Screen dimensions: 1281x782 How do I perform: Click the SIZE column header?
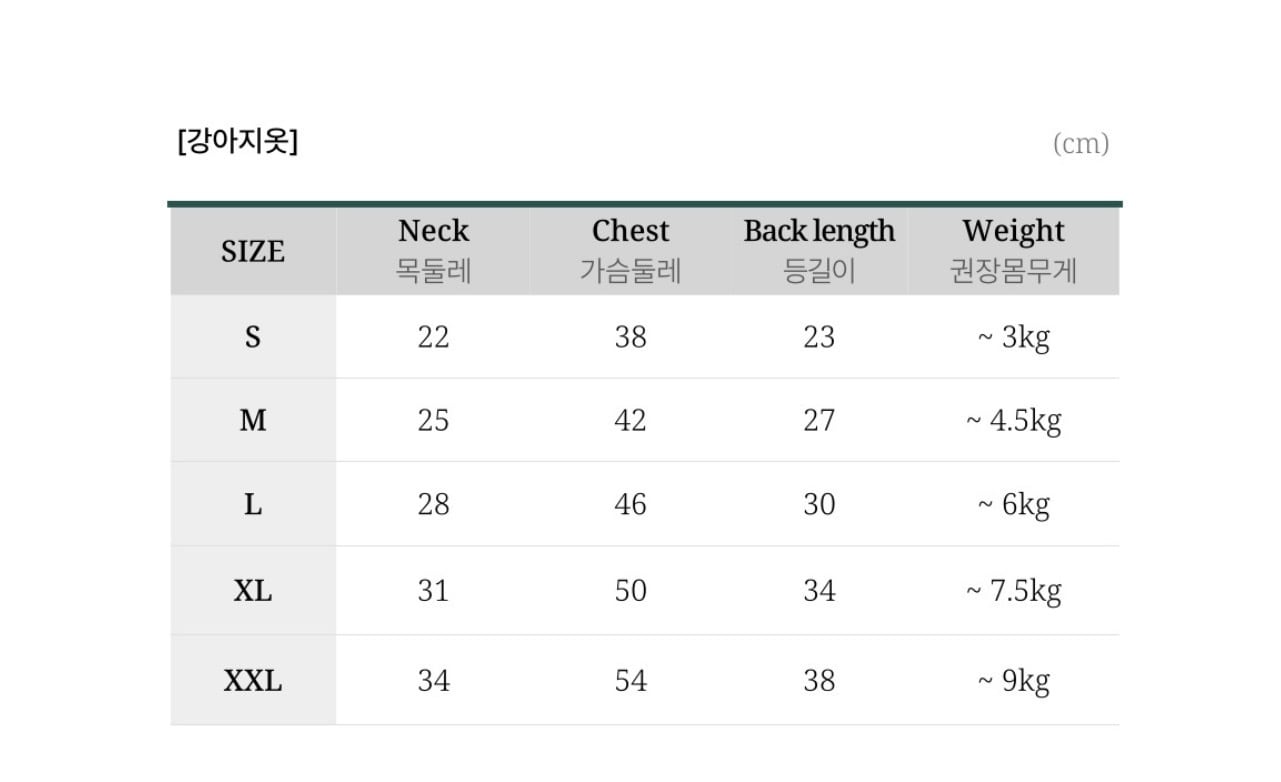[253, 251]
